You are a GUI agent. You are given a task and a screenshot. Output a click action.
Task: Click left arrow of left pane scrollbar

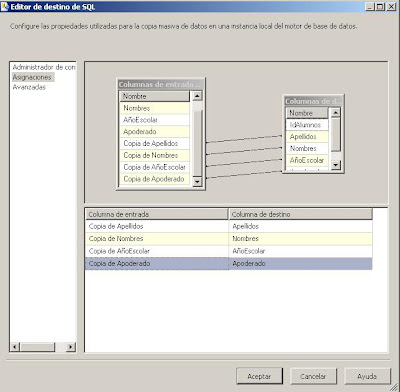coord(15,347)
